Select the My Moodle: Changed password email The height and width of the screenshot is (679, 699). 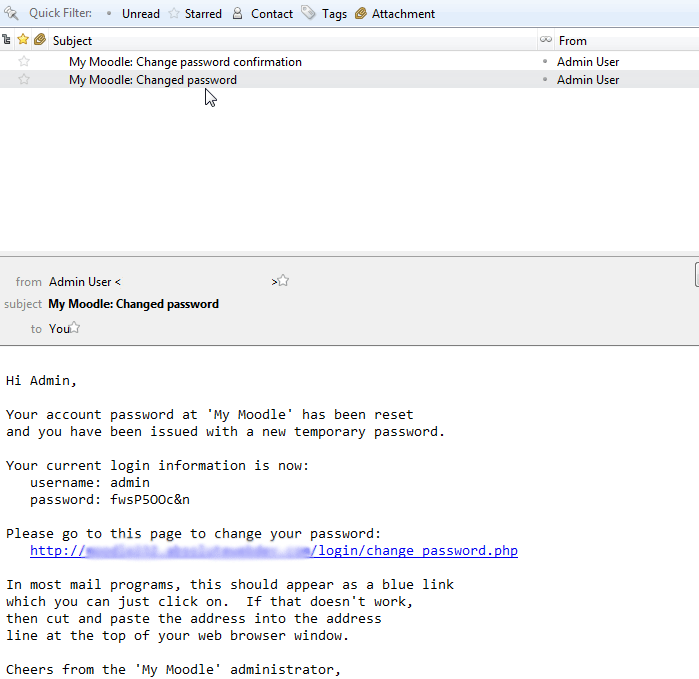coord(152,80)
